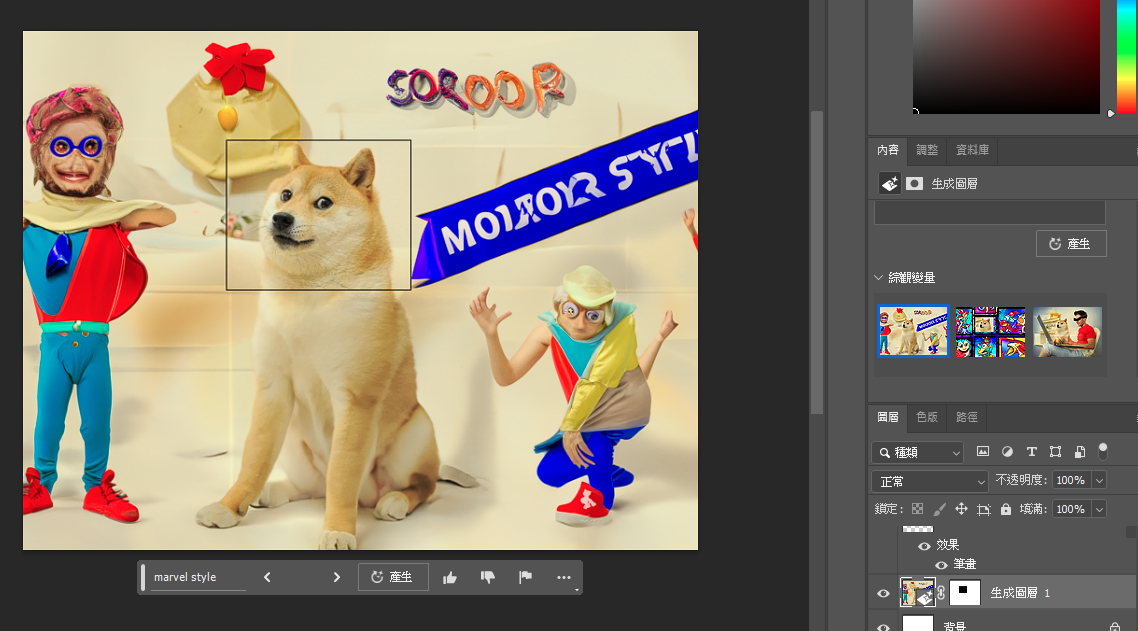
Task: Open the 正常 blend mode dropdown
Action: [x=930, y=481]
